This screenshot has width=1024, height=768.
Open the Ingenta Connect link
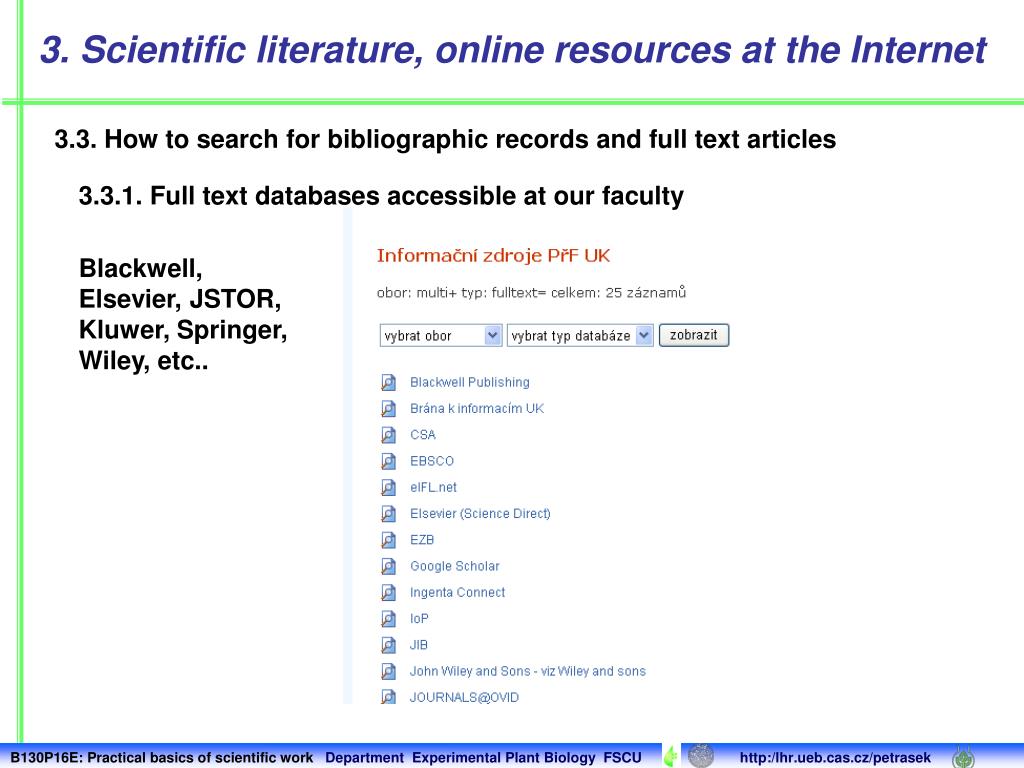[457, 592]
